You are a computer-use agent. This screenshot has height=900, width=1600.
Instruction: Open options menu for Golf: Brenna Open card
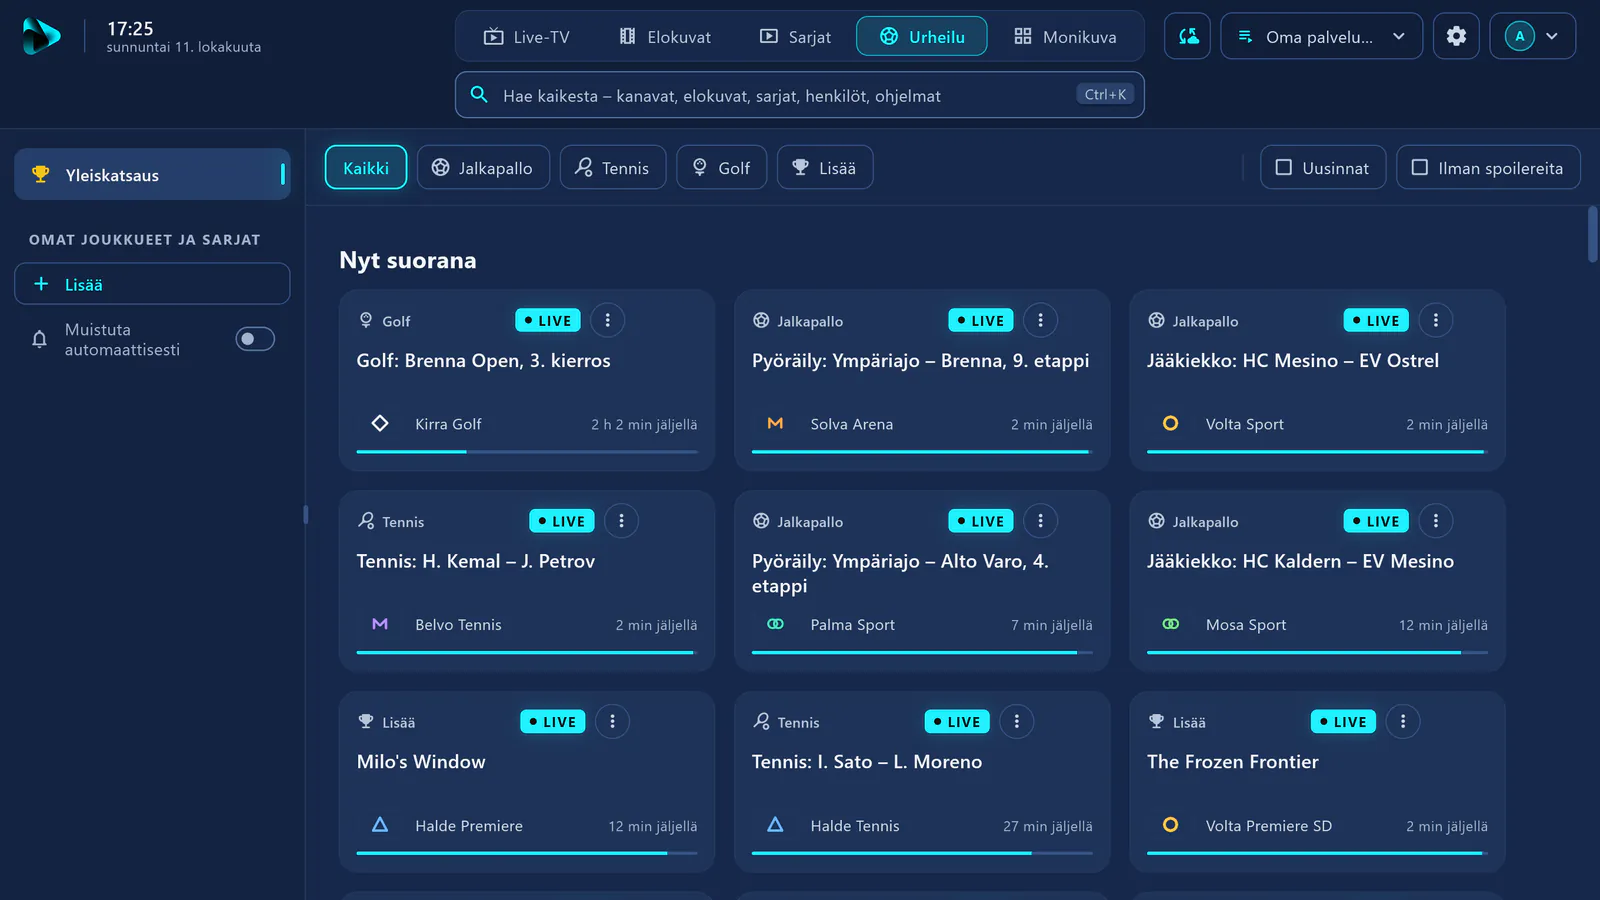tap(607, 320)
